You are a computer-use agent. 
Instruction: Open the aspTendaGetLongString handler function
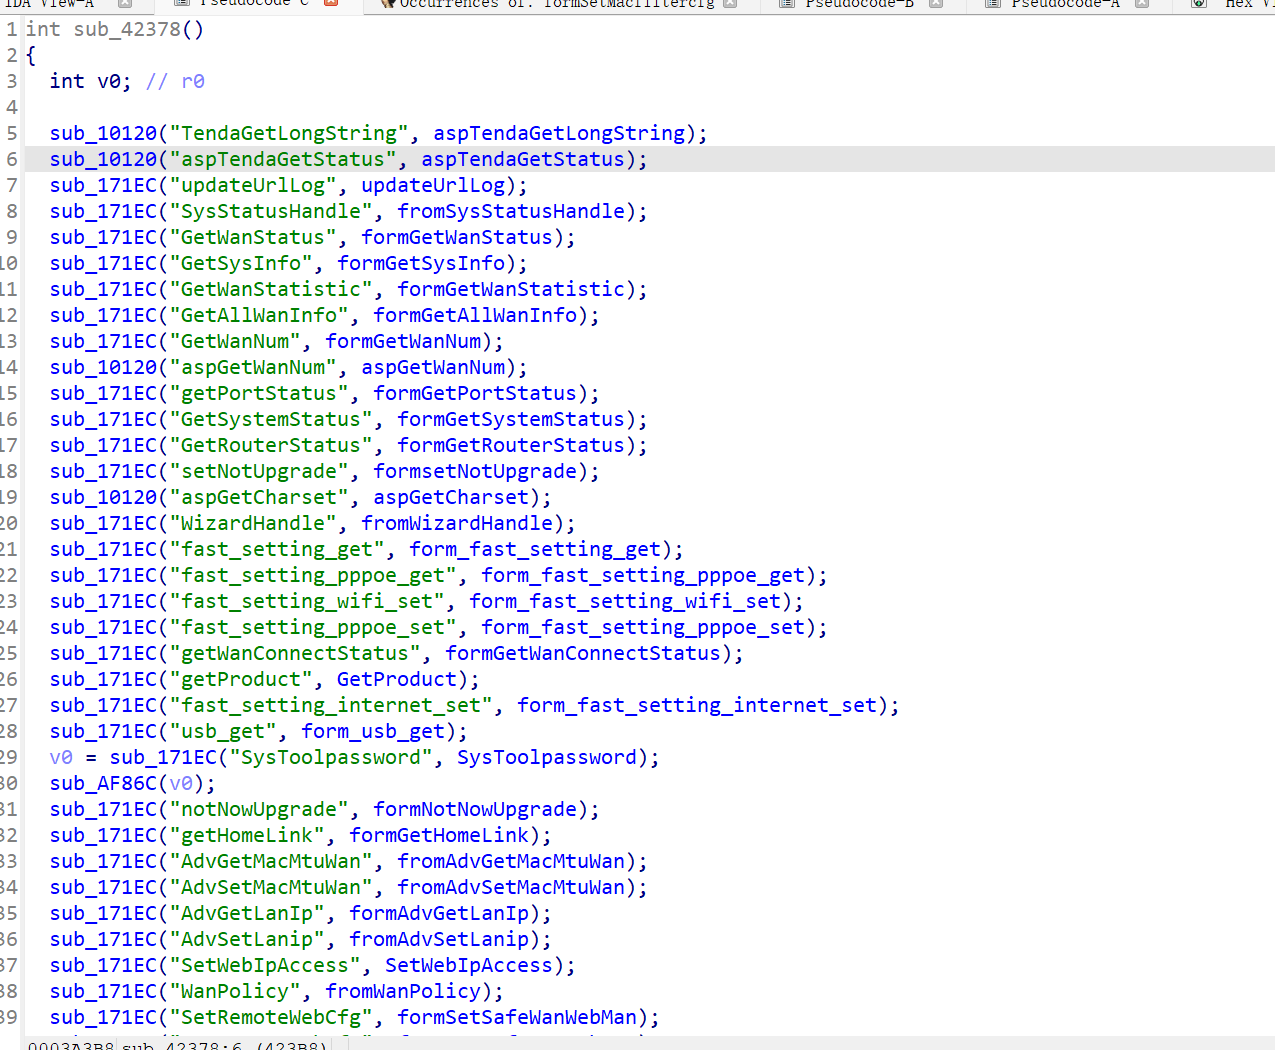coord(559,133)
